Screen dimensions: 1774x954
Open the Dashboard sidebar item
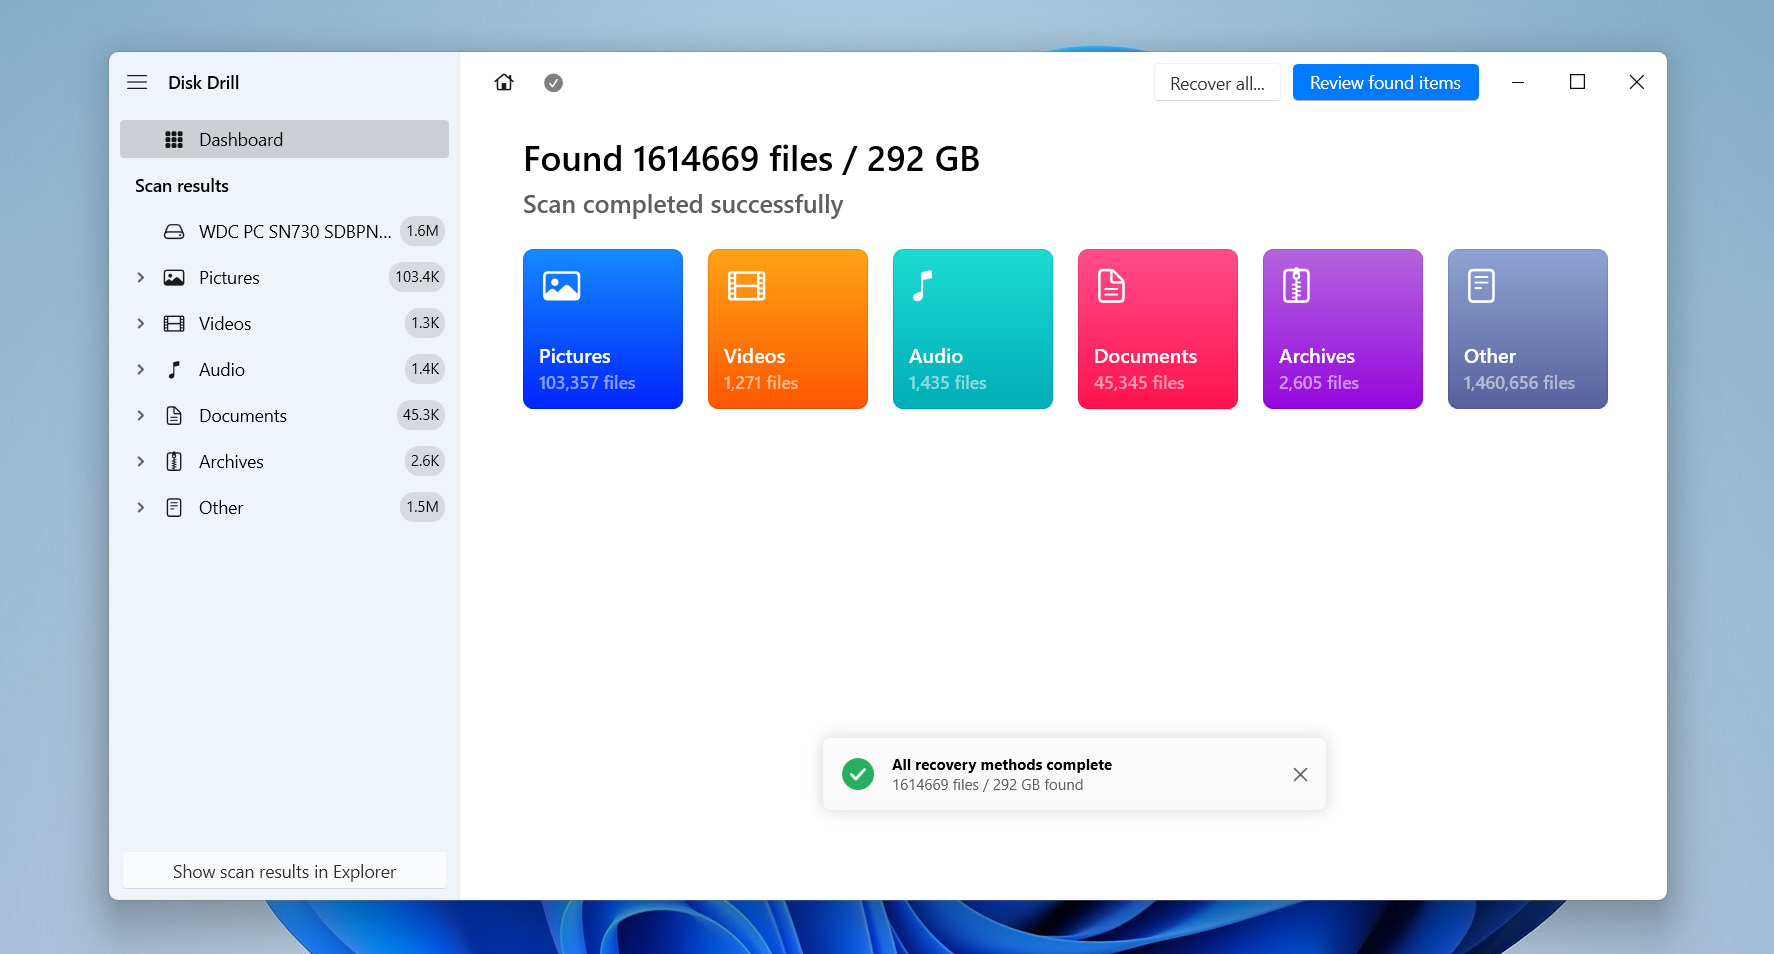(284, 139)
